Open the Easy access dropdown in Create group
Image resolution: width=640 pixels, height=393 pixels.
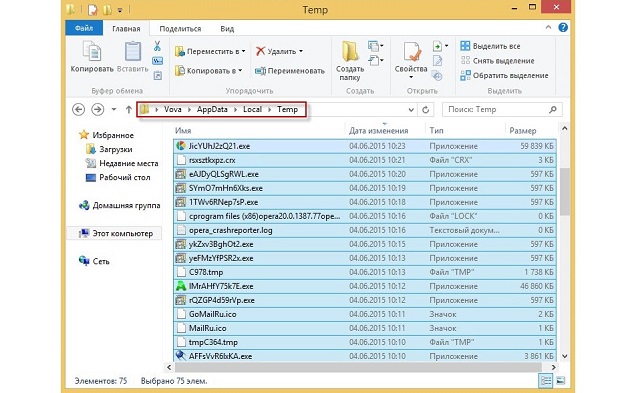coord(375,61)
